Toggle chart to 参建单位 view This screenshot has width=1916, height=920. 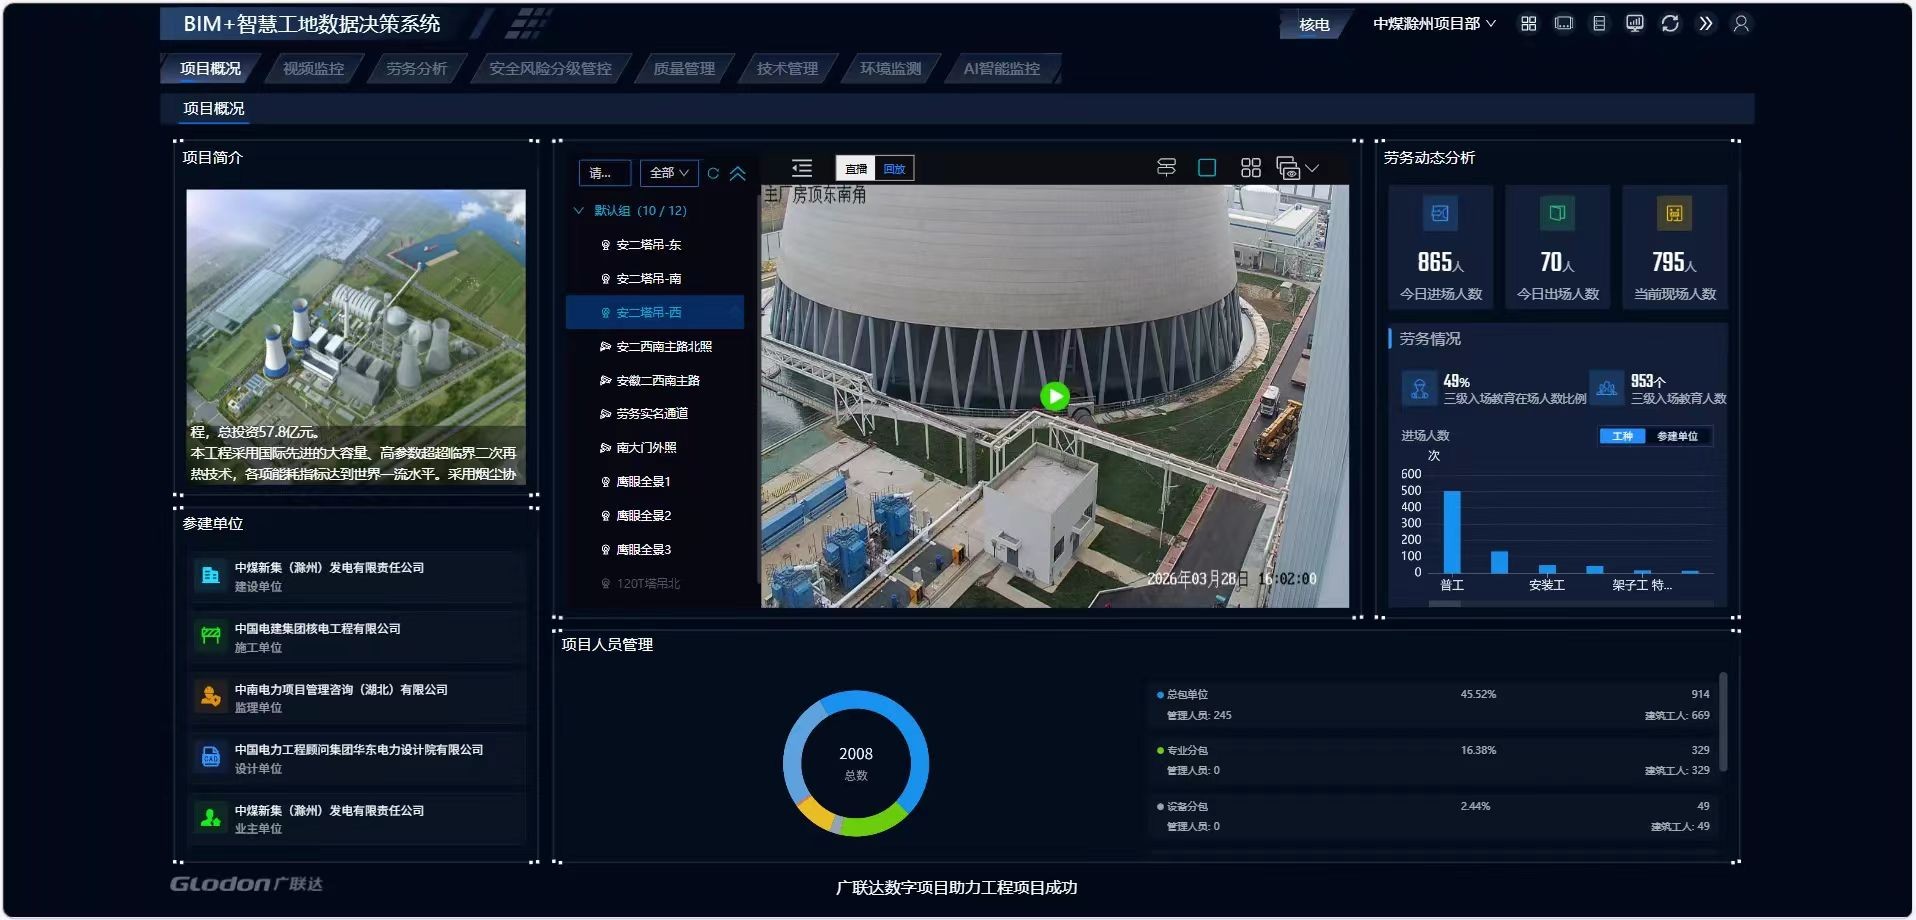pos(1677,436)
